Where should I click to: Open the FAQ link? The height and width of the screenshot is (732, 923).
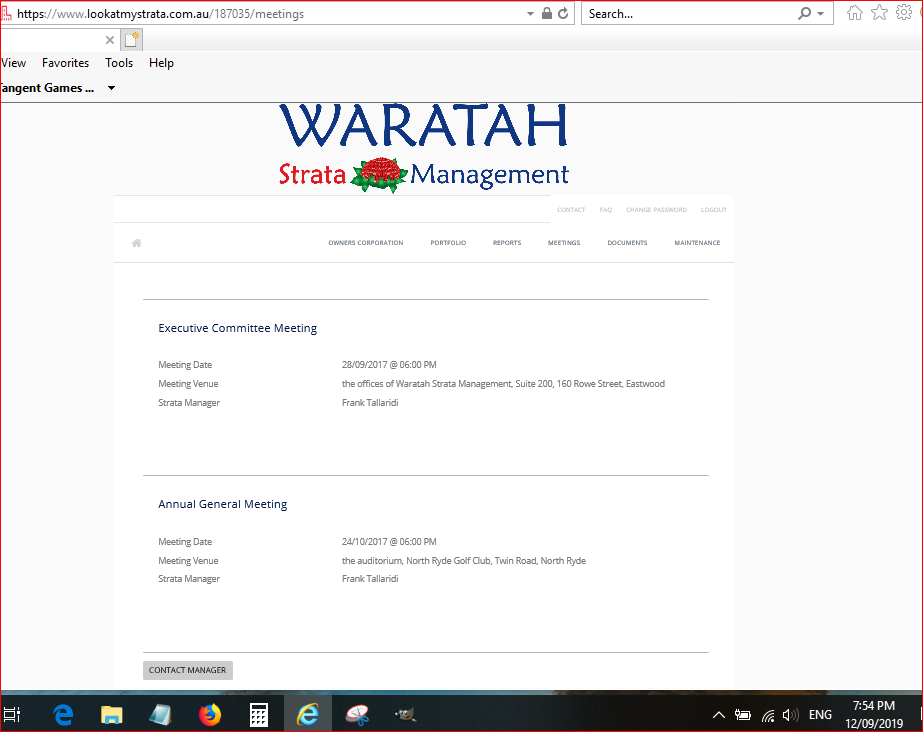coord(606,210)
